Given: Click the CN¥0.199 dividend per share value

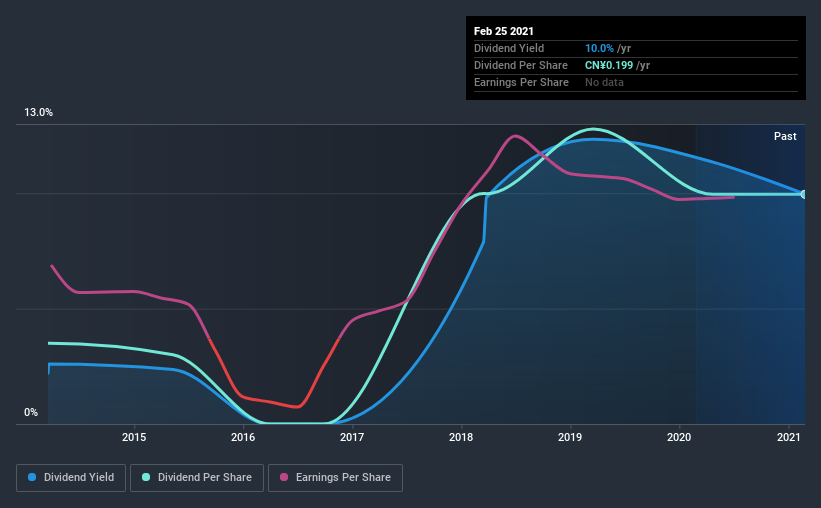Looking at the screenshot, I should pyautogui.click(x=609, y=65).
